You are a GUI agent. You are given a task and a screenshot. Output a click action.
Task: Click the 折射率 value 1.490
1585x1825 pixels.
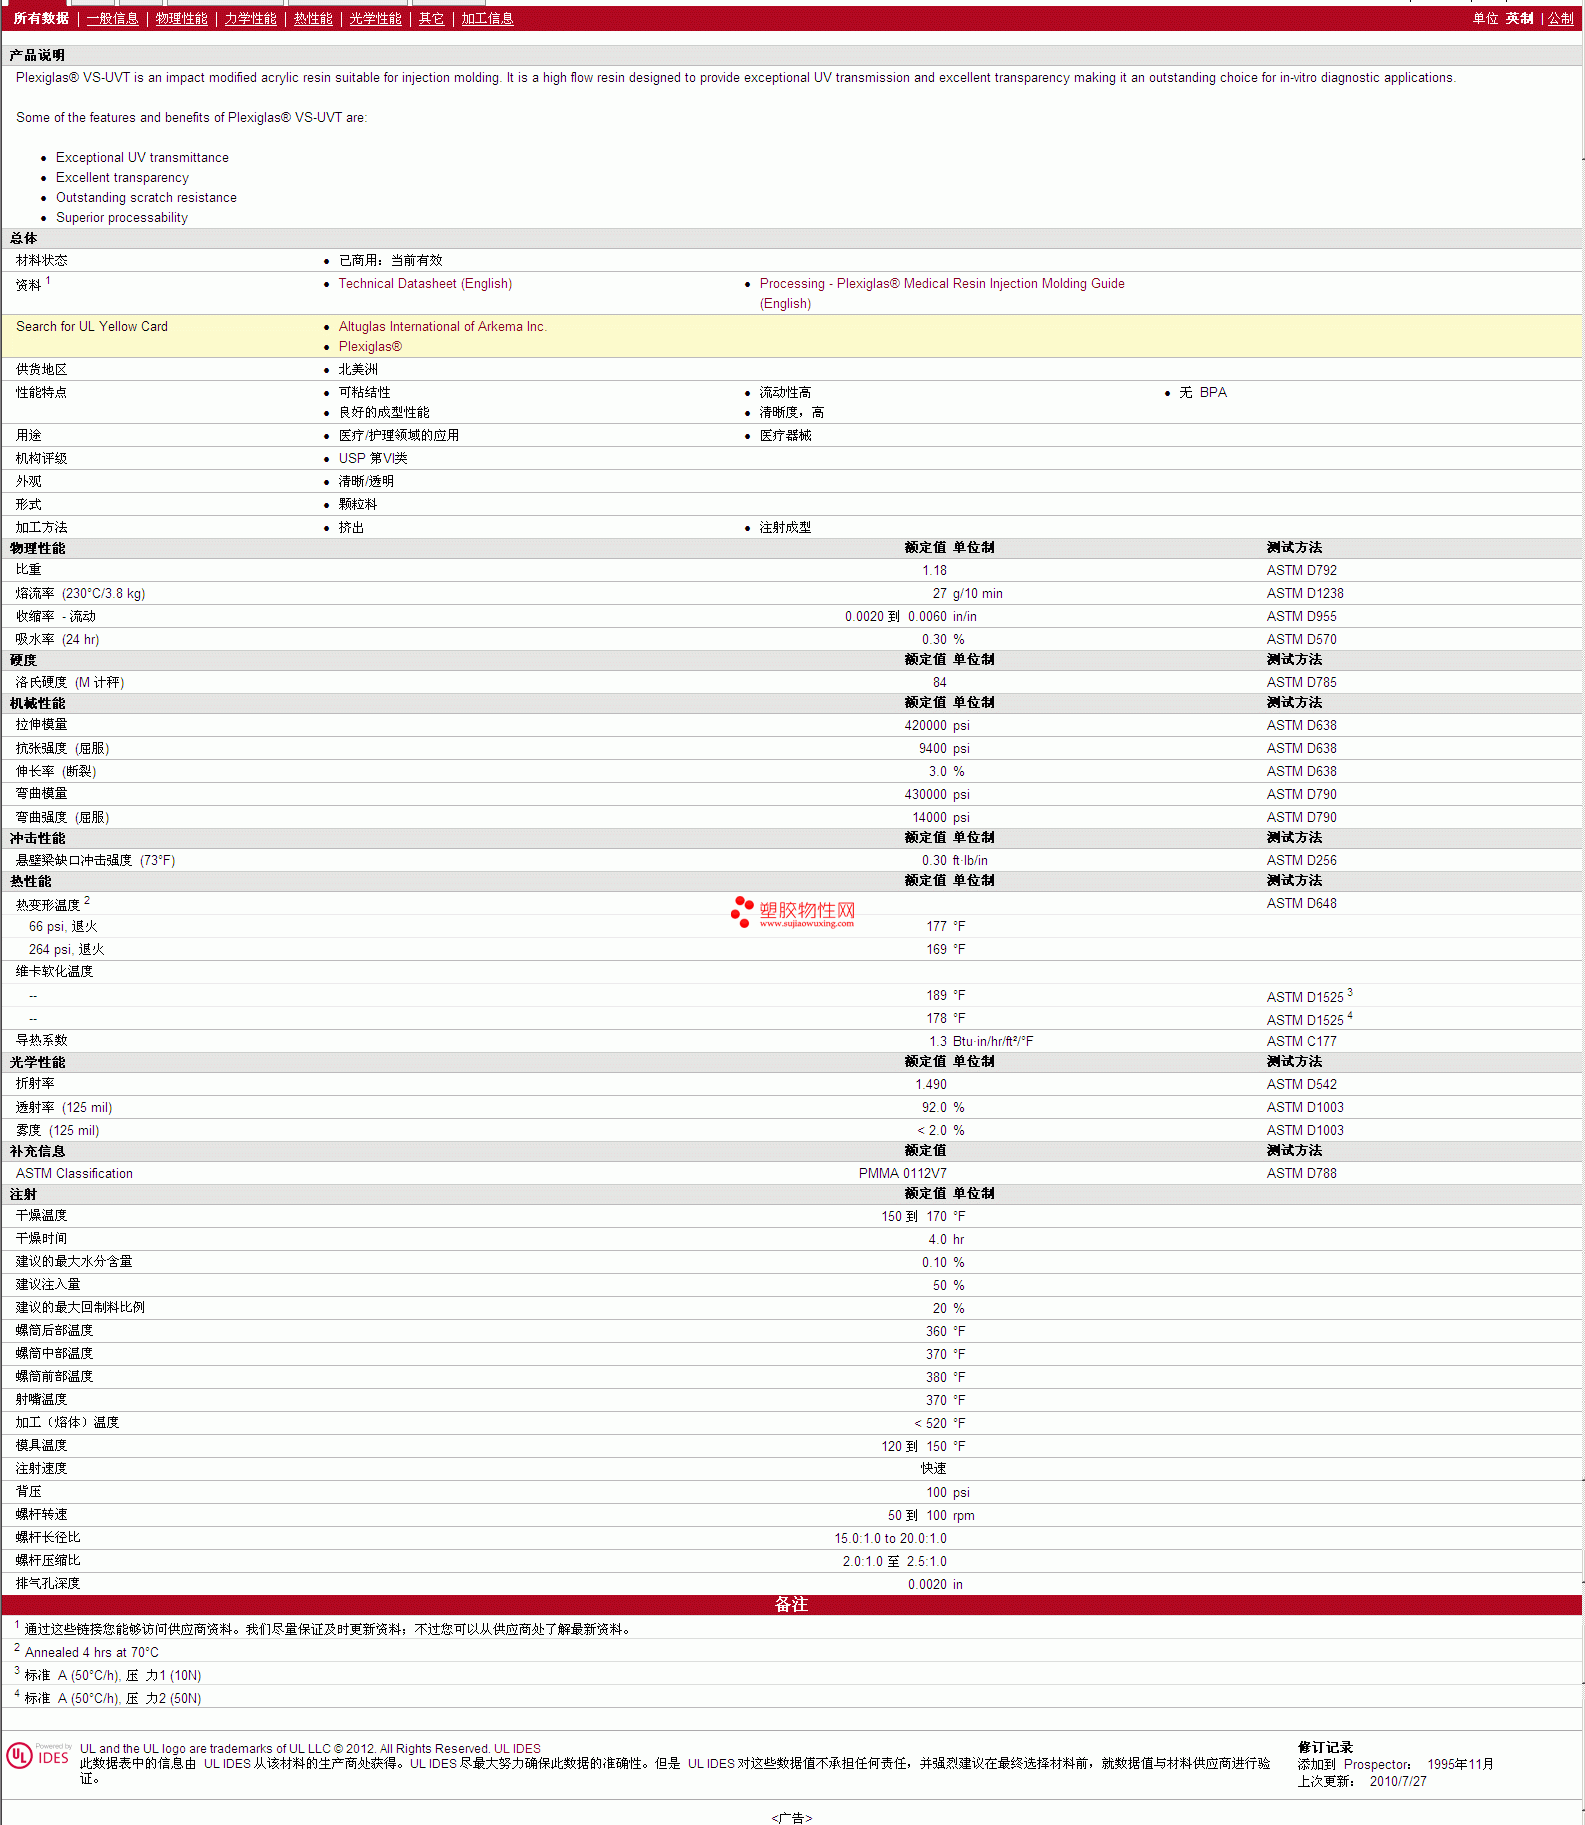[931, 1085]
